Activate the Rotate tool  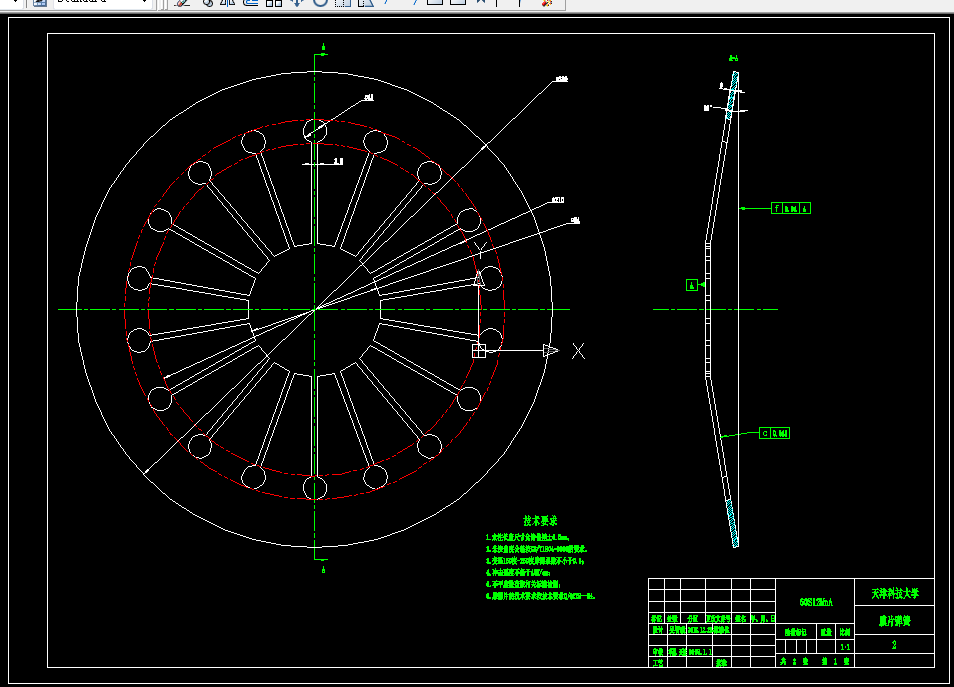(320, 3)
